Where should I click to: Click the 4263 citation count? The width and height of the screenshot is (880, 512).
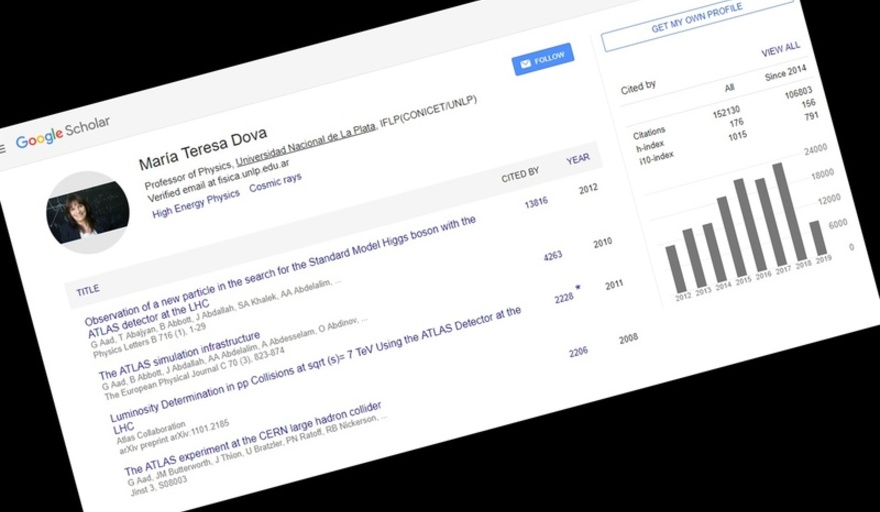pos(553,256)
